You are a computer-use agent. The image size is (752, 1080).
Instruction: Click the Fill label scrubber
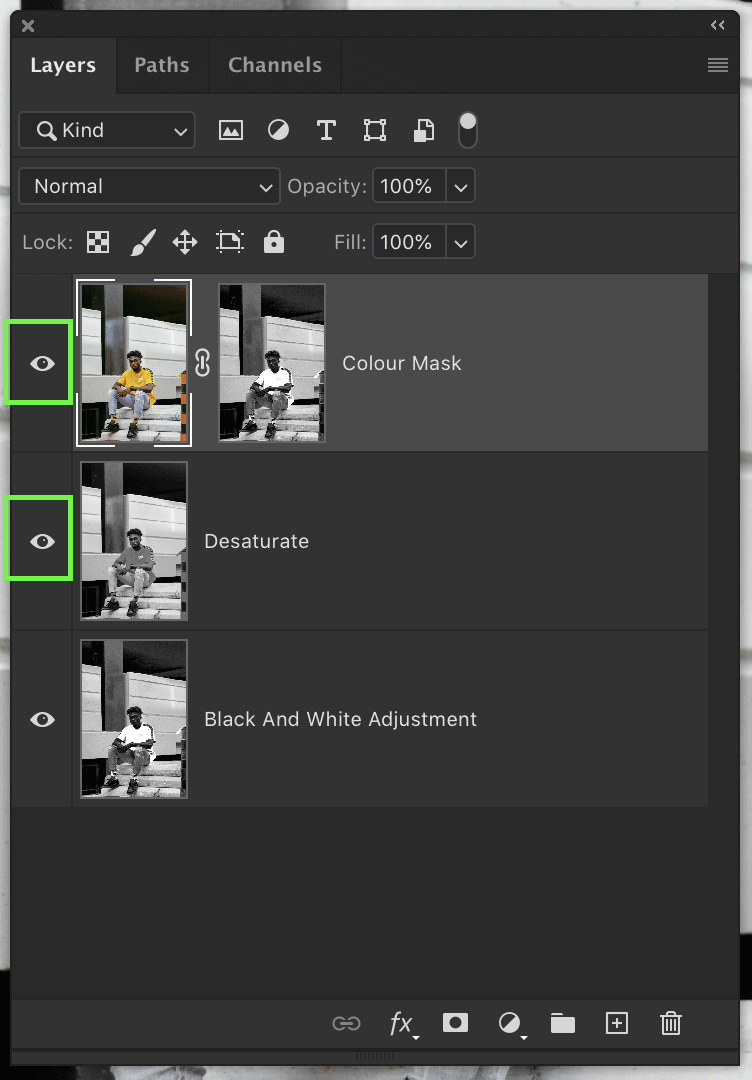tap(350, 242)
